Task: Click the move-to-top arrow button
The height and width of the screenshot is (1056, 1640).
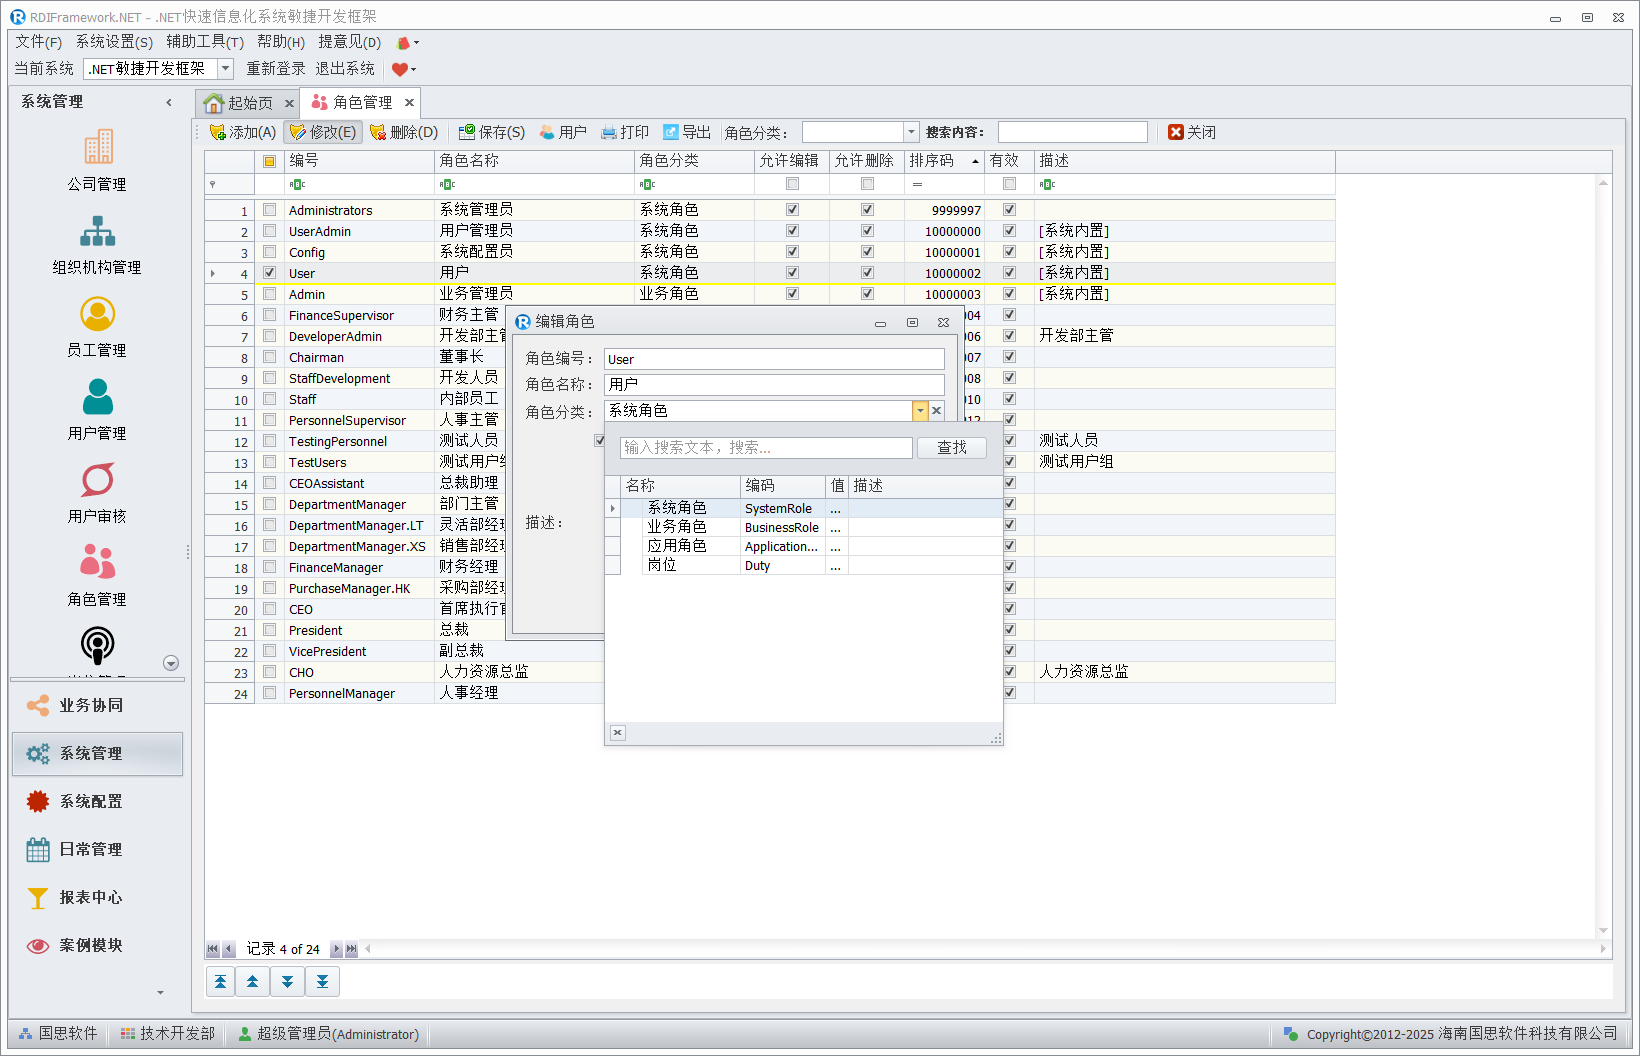Action: 221,982
